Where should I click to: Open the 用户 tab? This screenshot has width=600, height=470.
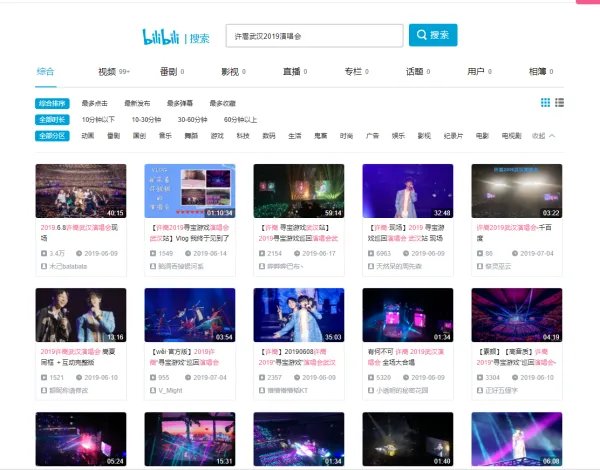pos(479,72)
